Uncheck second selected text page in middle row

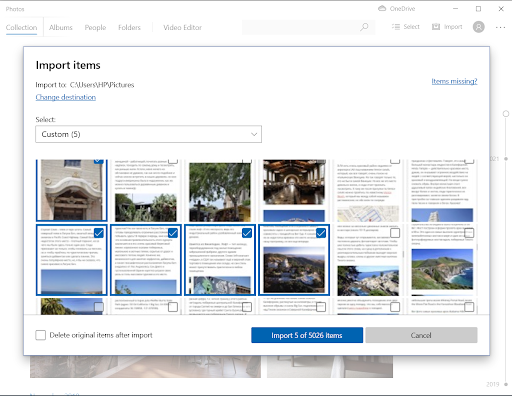tap(173, 233)
